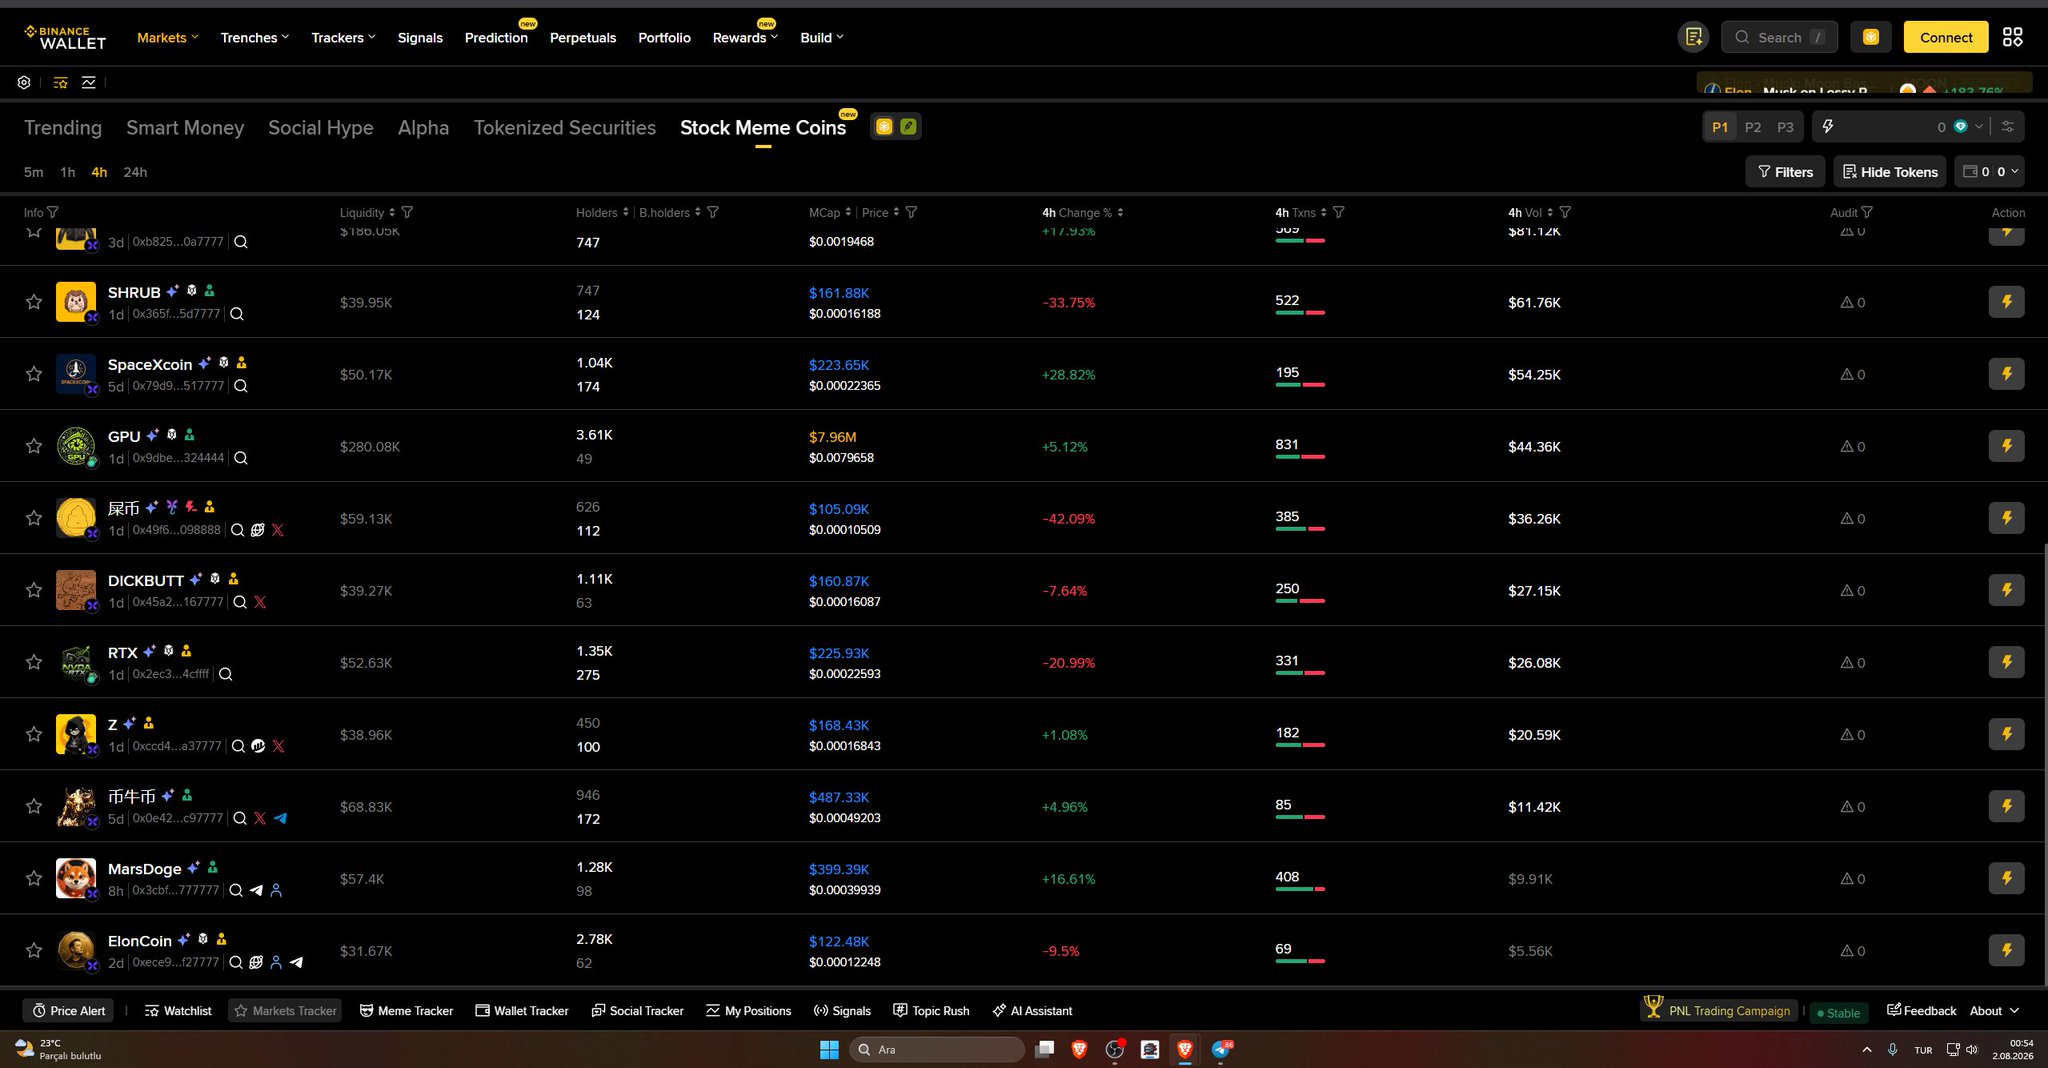Click the Connect wallet button
Image resolution: width=2048 pixels, height=1068 pixels.
1946,37
